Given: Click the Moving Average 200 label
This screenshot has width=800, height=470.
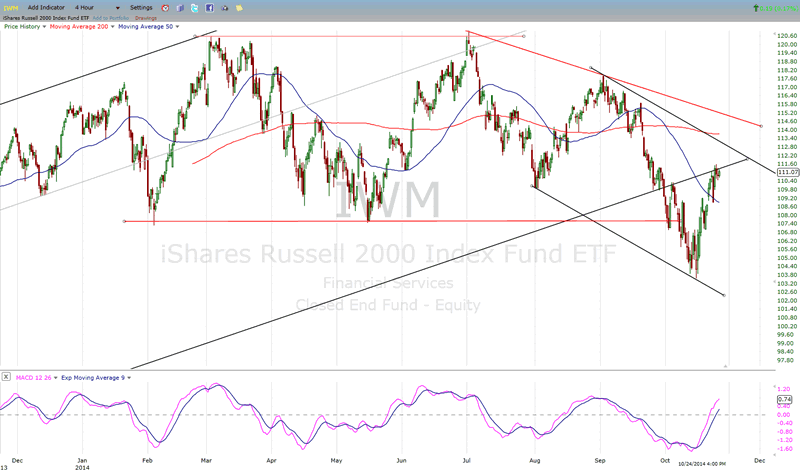Looking at the screenshot, I should [79, 27].
